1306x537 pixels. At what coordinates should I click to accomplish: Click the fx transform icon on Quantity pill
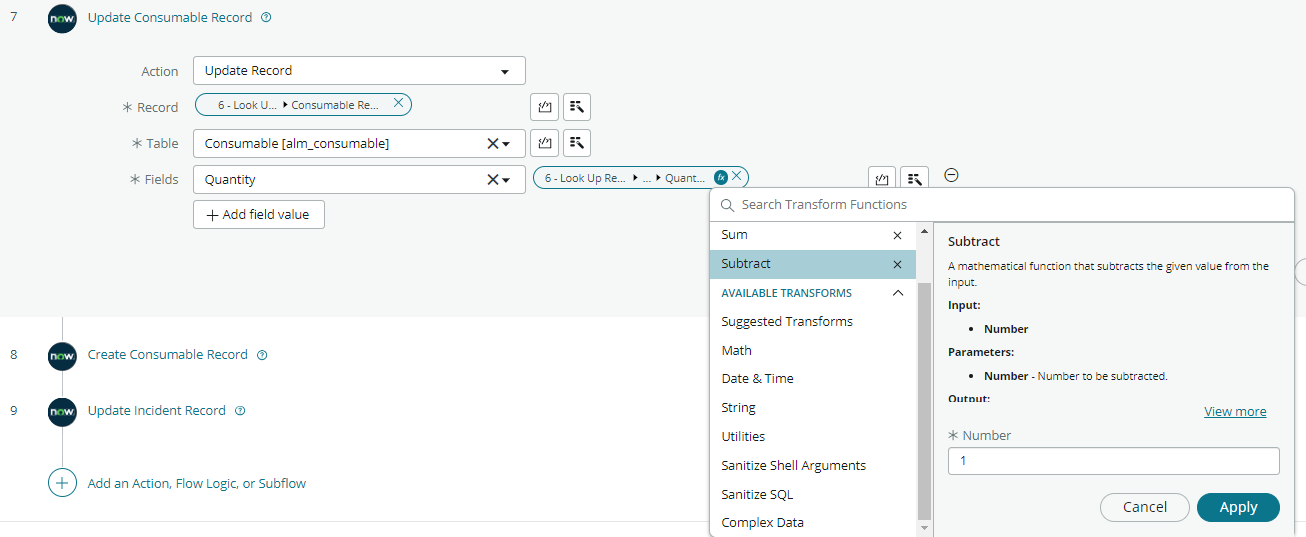720,177
